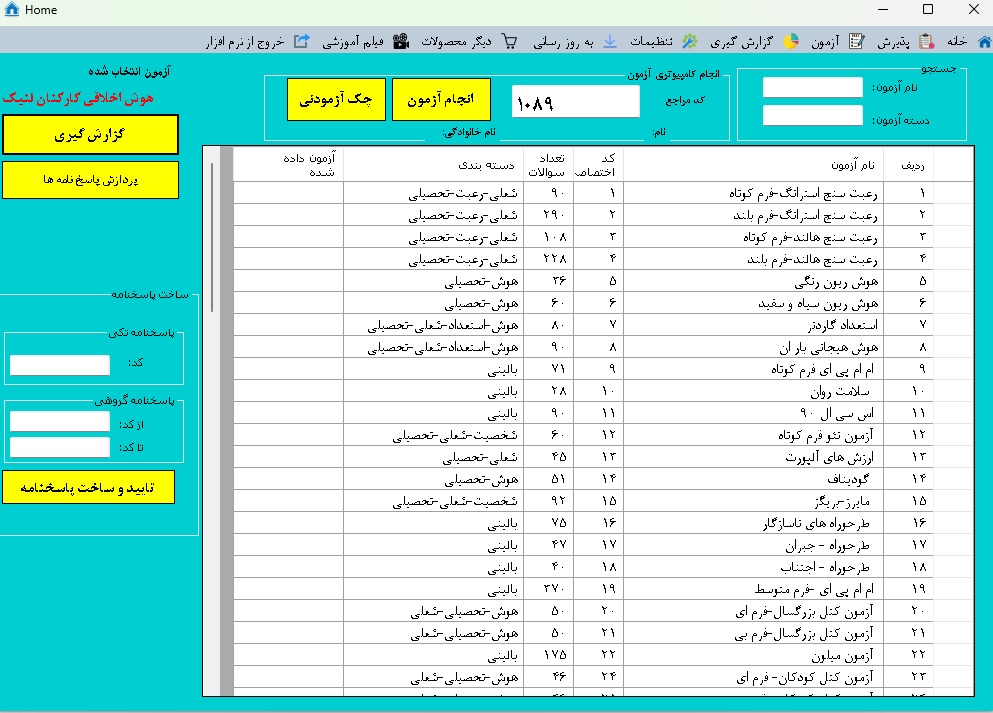Click the دسته آزمون search field
This screenshot has width=993, height=713.
(812, 116)
